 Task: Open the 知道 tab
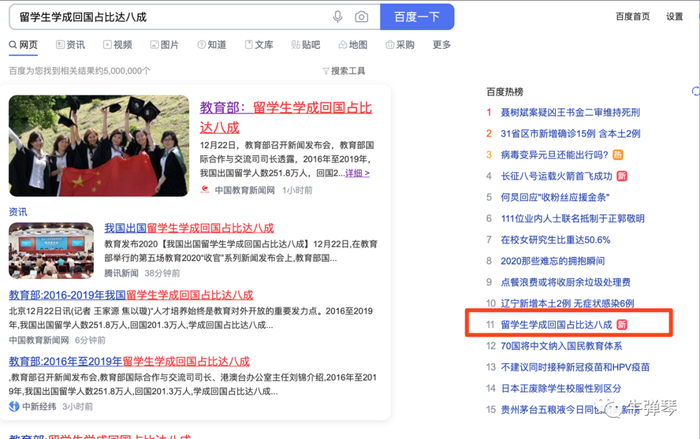coord(212,45)
